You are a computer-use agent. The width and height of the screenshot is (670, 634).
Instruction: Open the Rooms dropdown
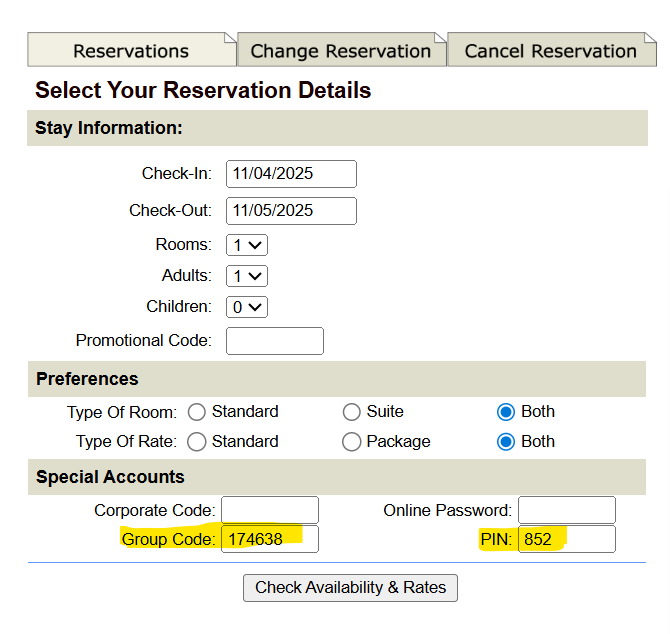click(247, 245)
